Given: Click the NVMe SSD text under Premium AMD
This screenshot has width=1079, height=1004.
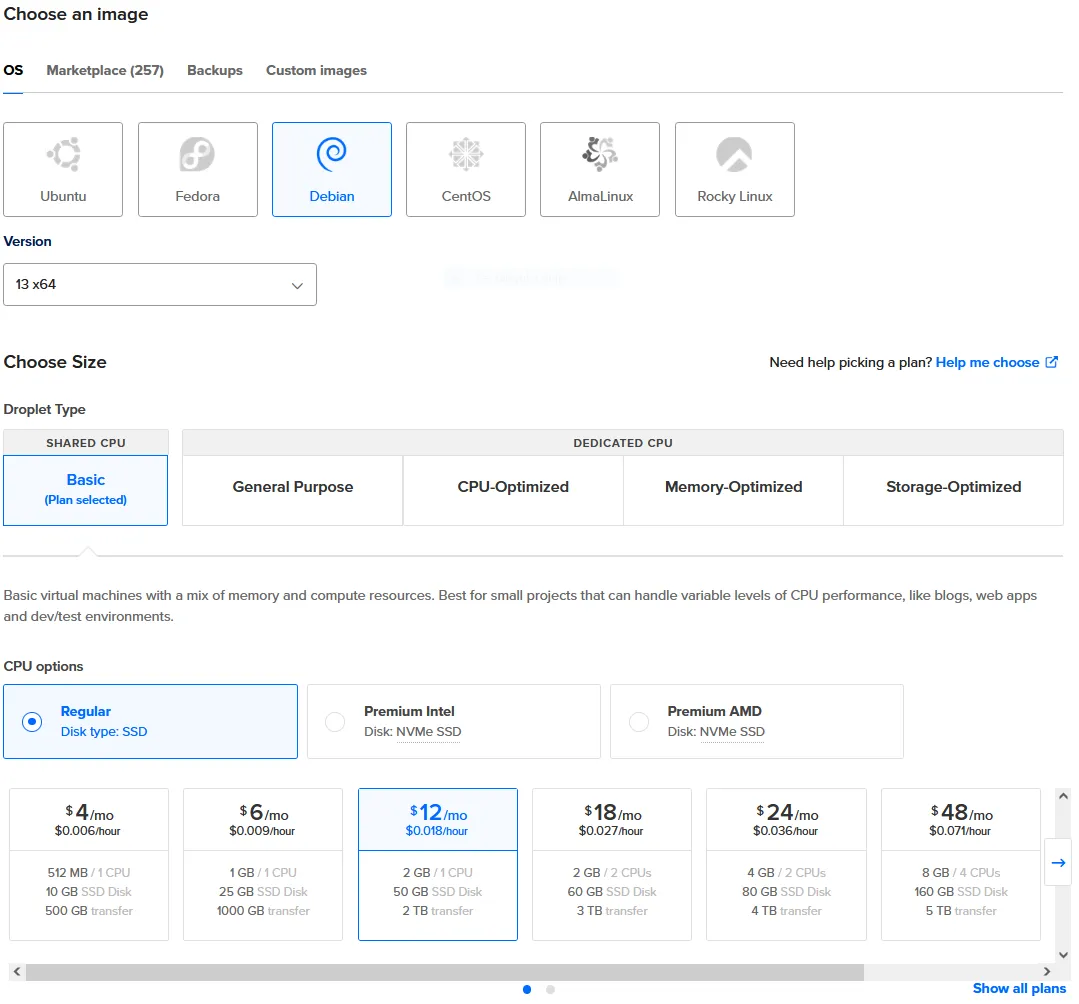Looking at the screenshot, I should click(x=732, y=731).
